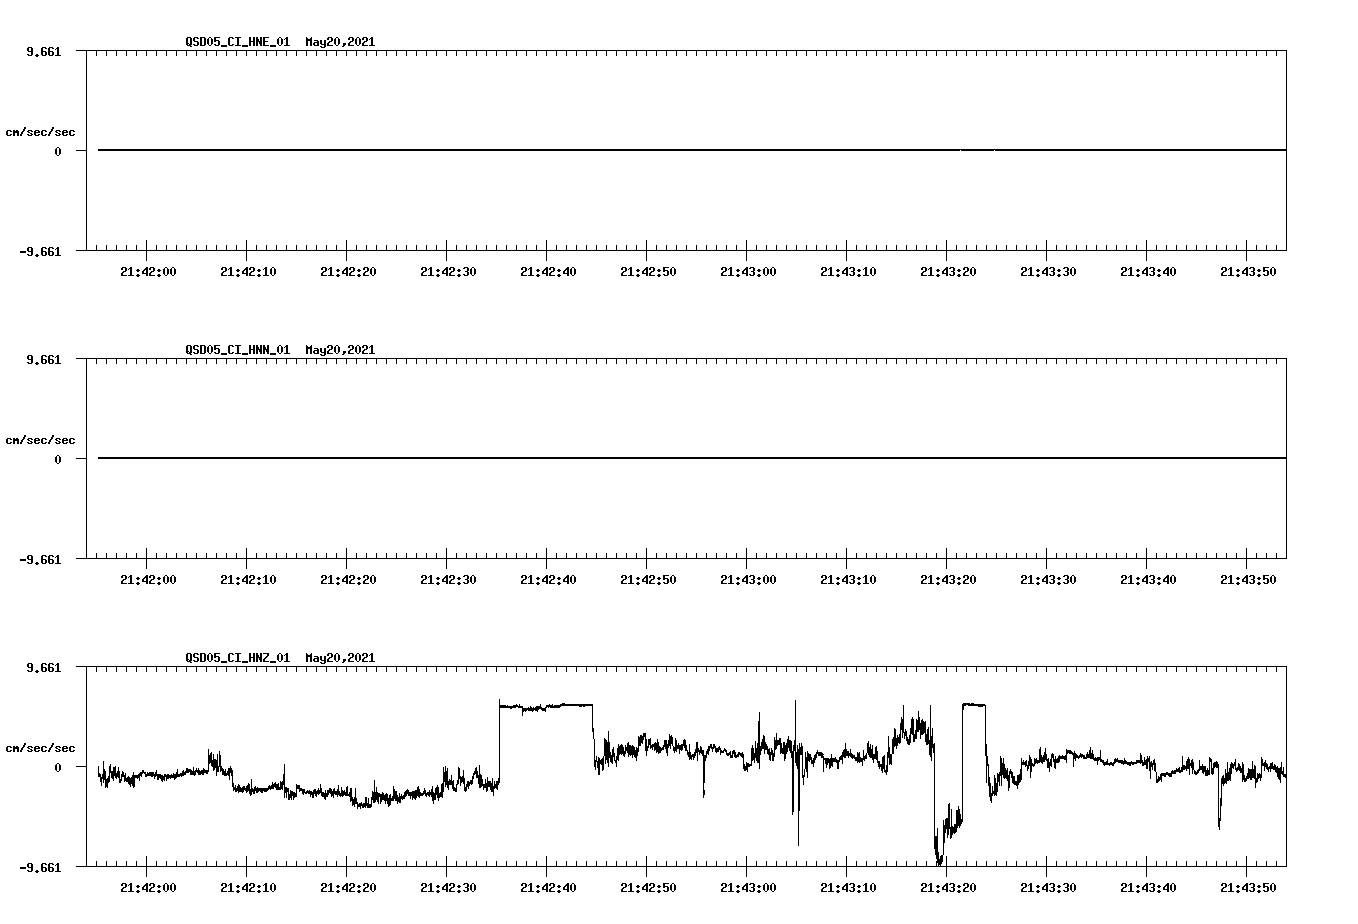This screenshot has height=924, width=1358.
Task: Click the 21:43:20 time label under HNZ chart
Action: pyautogui.click(x=948, y=887)
